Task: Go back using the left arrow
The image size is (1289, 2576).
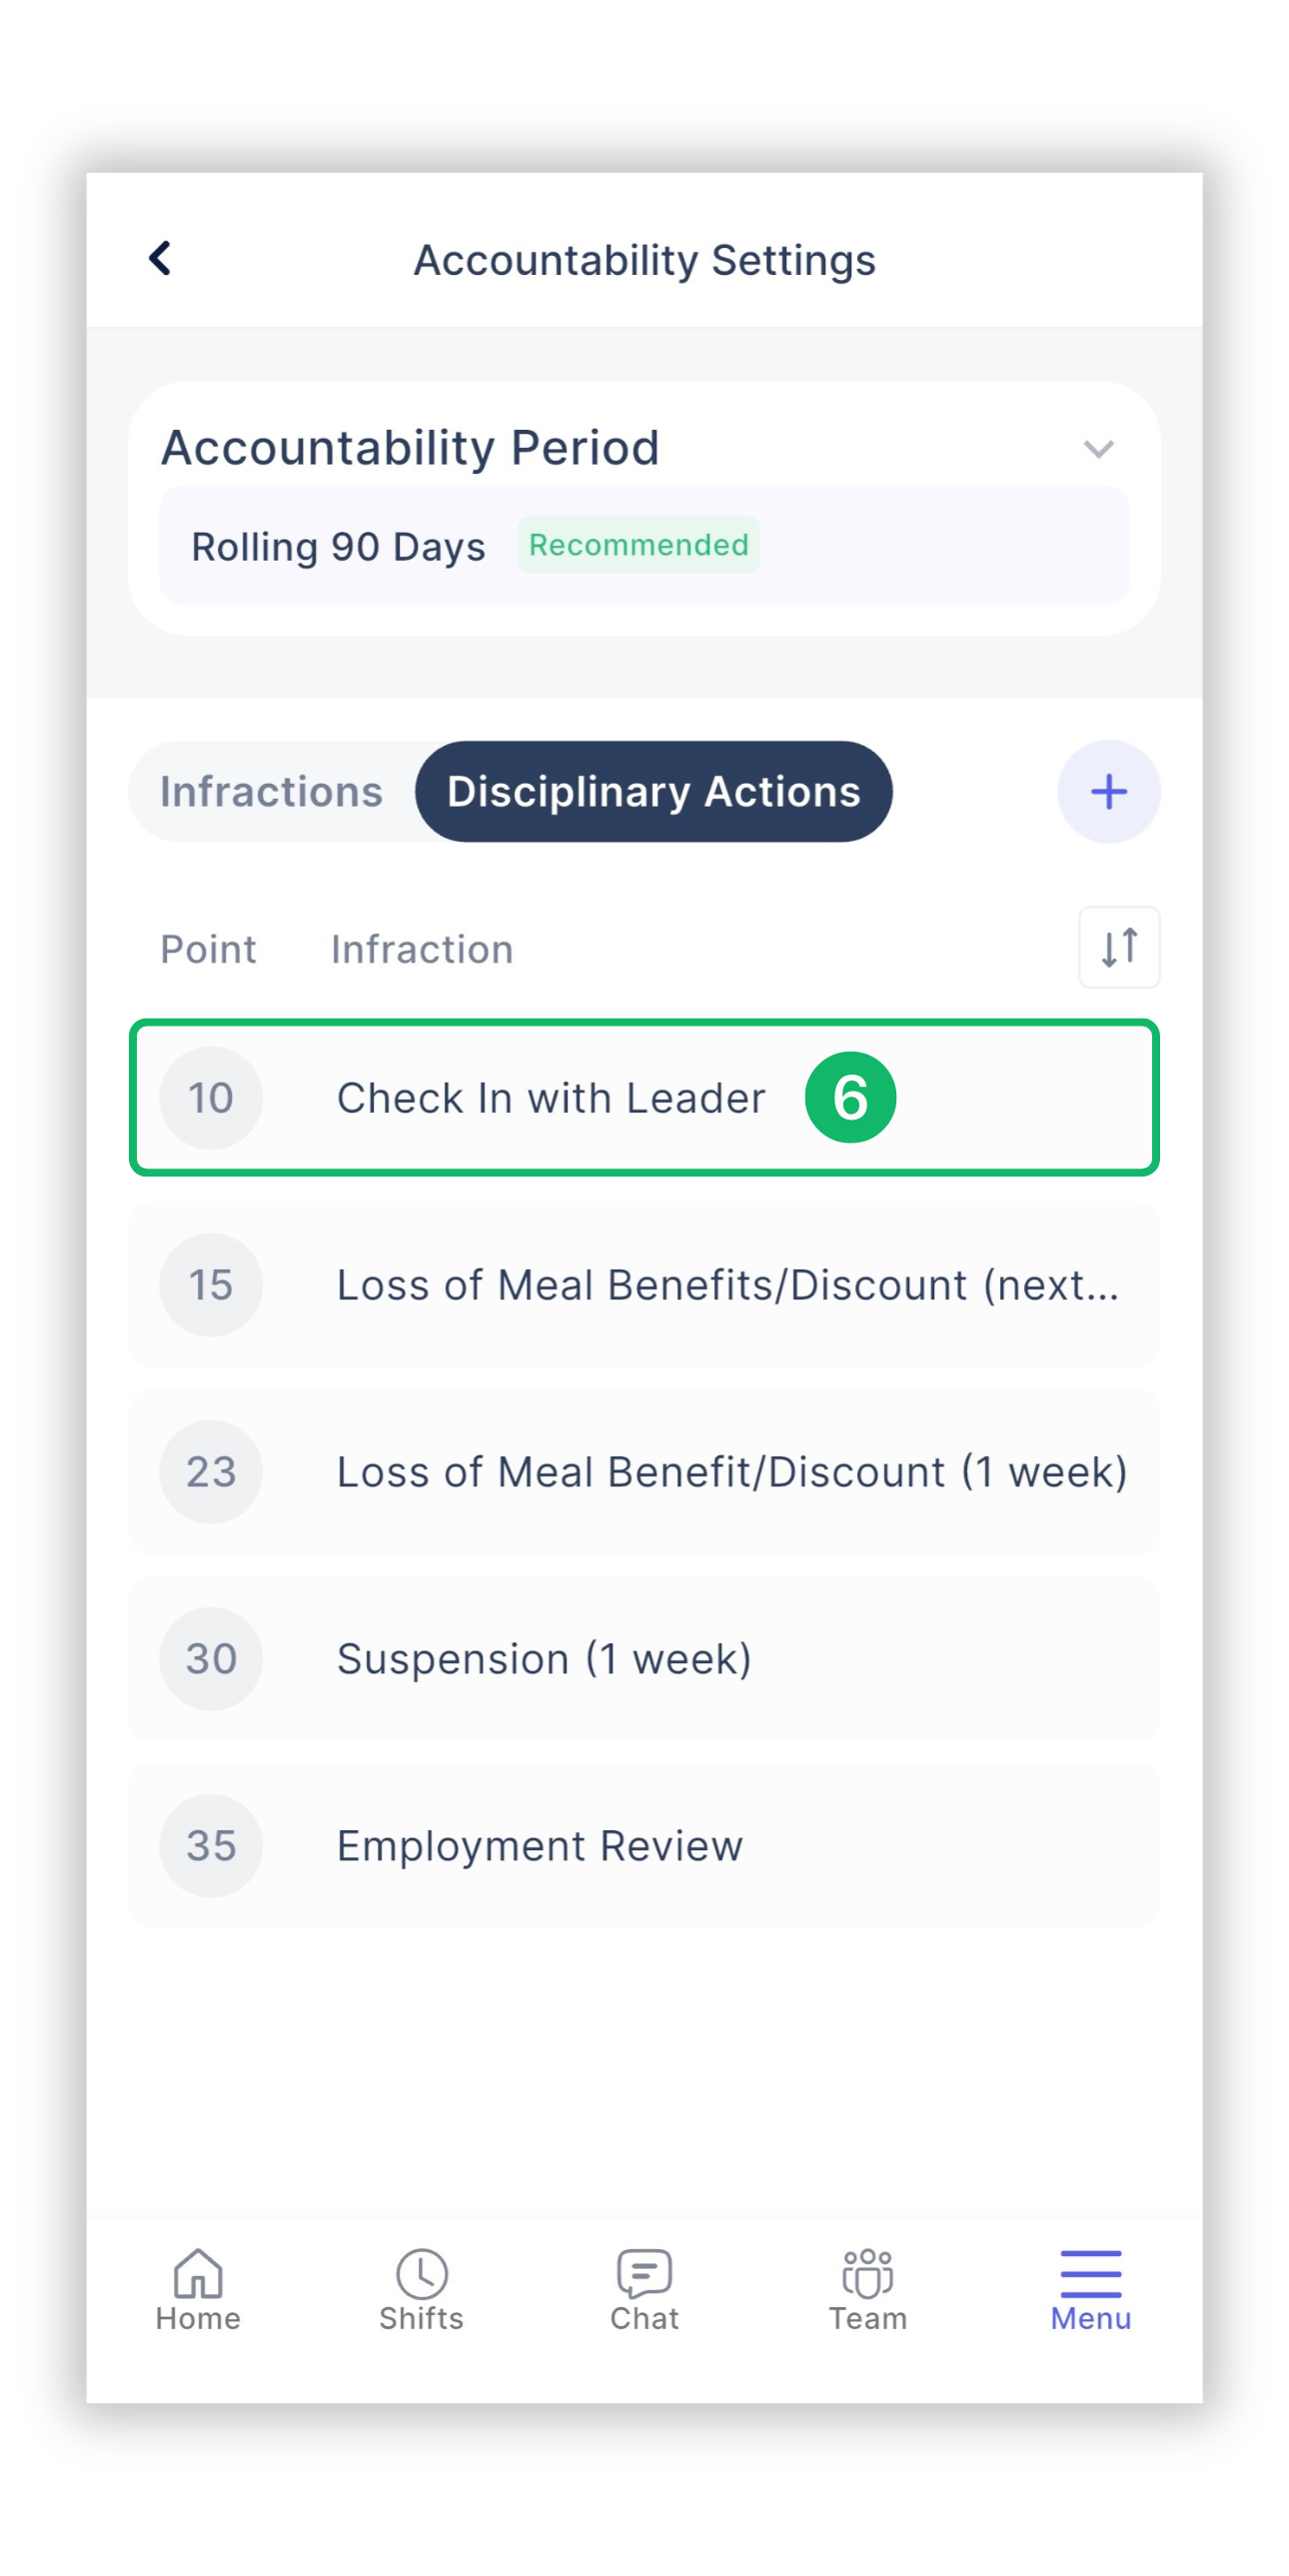Action: point(160,258)
